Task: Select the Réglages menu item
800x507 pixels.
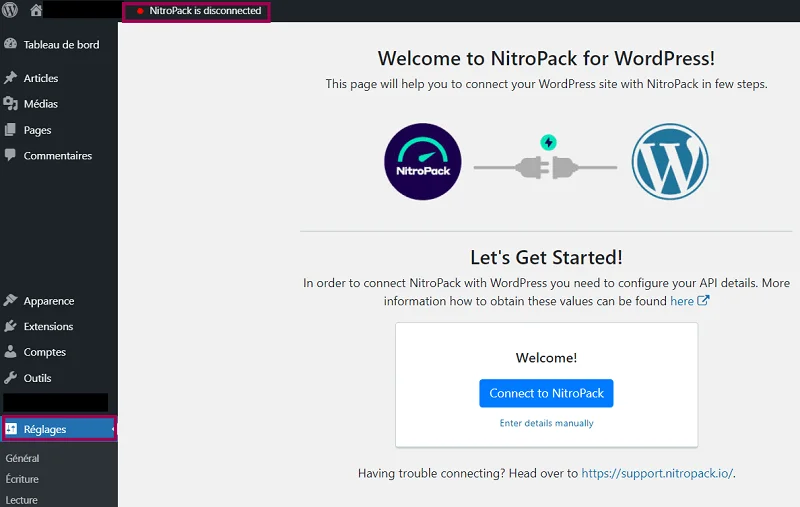Action: 59,429
